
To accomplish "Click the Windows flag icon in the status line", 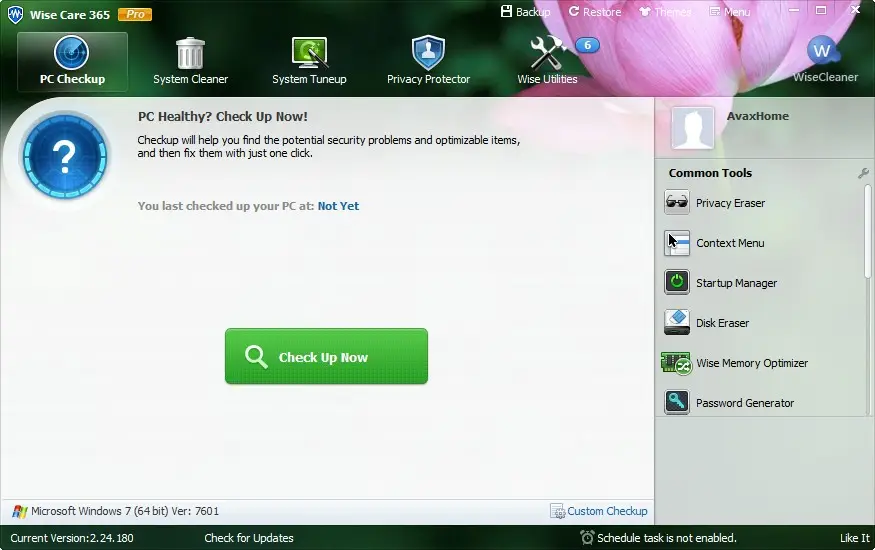I will coord(20,511).
